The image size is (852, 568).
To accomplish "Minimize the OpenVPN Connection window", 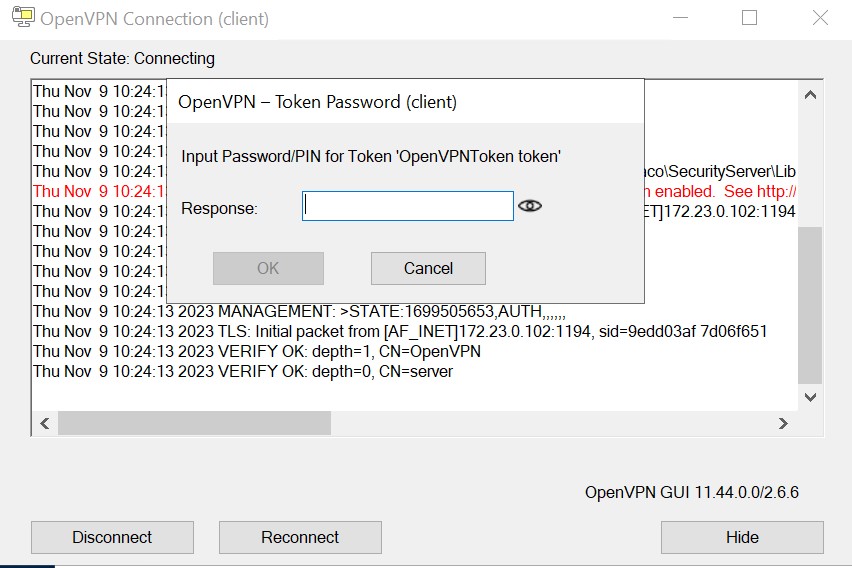I will coord(680,18).
